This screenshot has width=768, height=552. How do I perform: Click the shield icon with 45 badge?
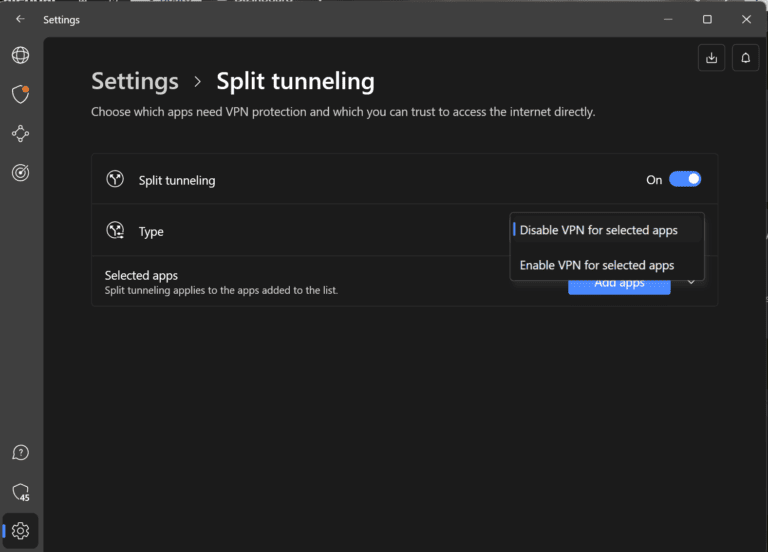[20, 492]
